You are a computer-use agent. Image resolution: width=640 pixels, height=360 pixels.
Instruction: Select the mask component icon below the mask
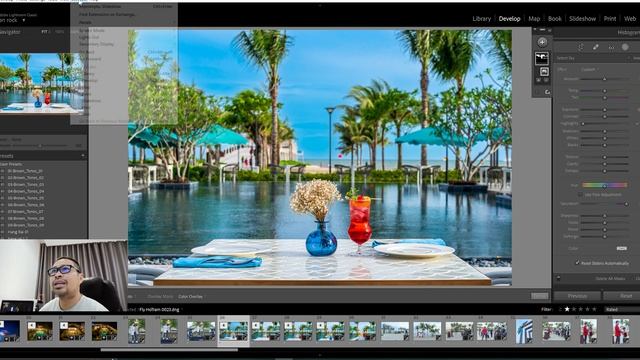544,72
